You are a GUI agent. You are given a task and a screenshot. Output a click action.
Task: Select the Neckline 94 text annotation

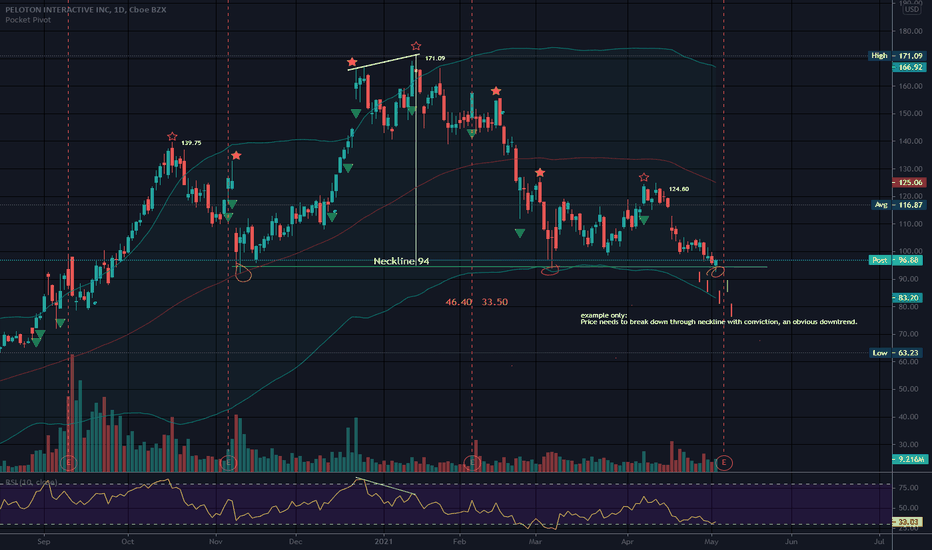click(401, 261)
